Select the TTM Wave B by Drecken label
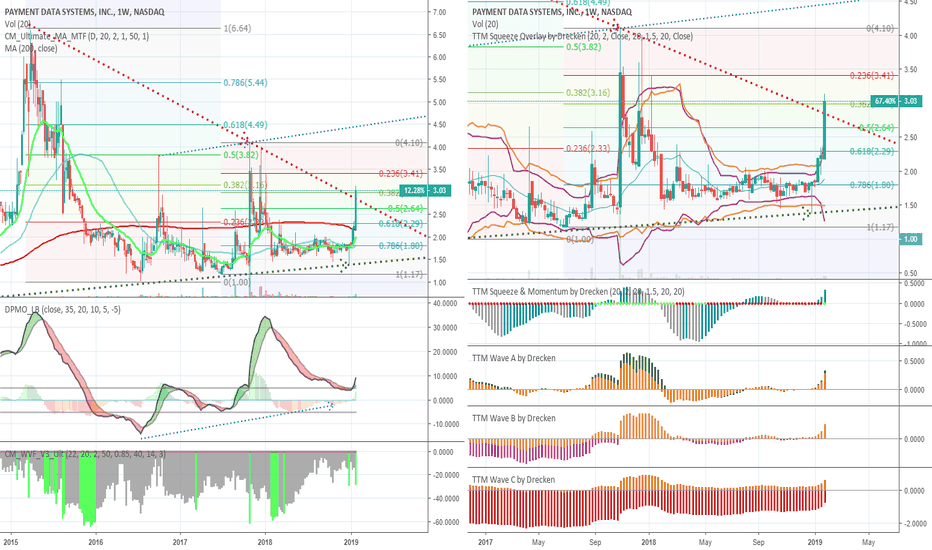 (x=514, y=418)
